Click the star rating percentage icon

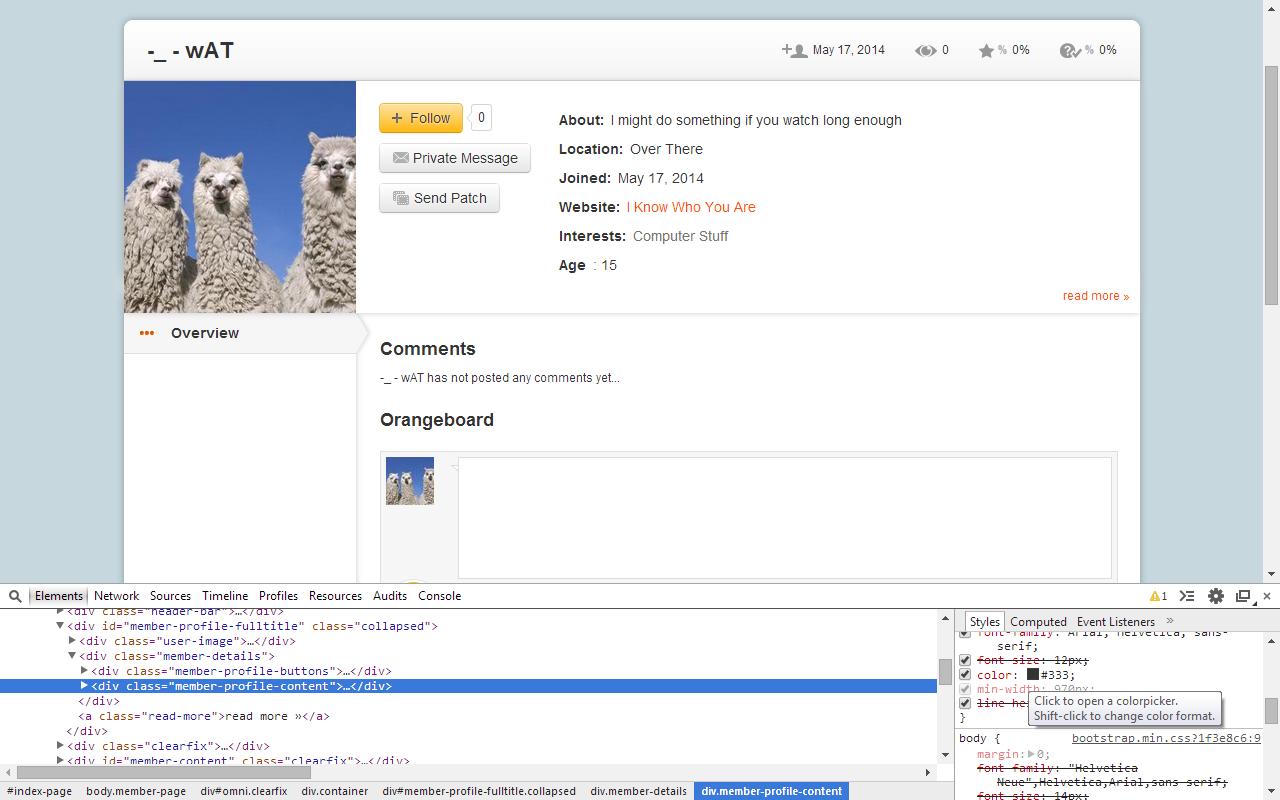[986, 50]
